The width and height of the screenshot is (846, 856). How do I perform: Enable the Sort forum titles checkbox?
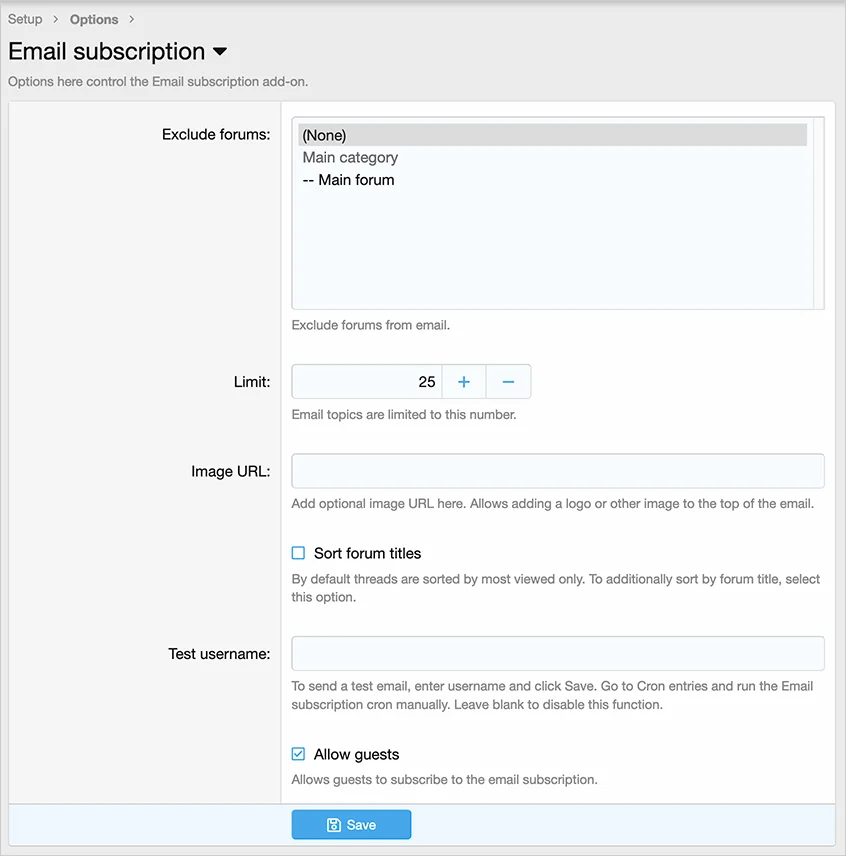[x=298, y=553]
